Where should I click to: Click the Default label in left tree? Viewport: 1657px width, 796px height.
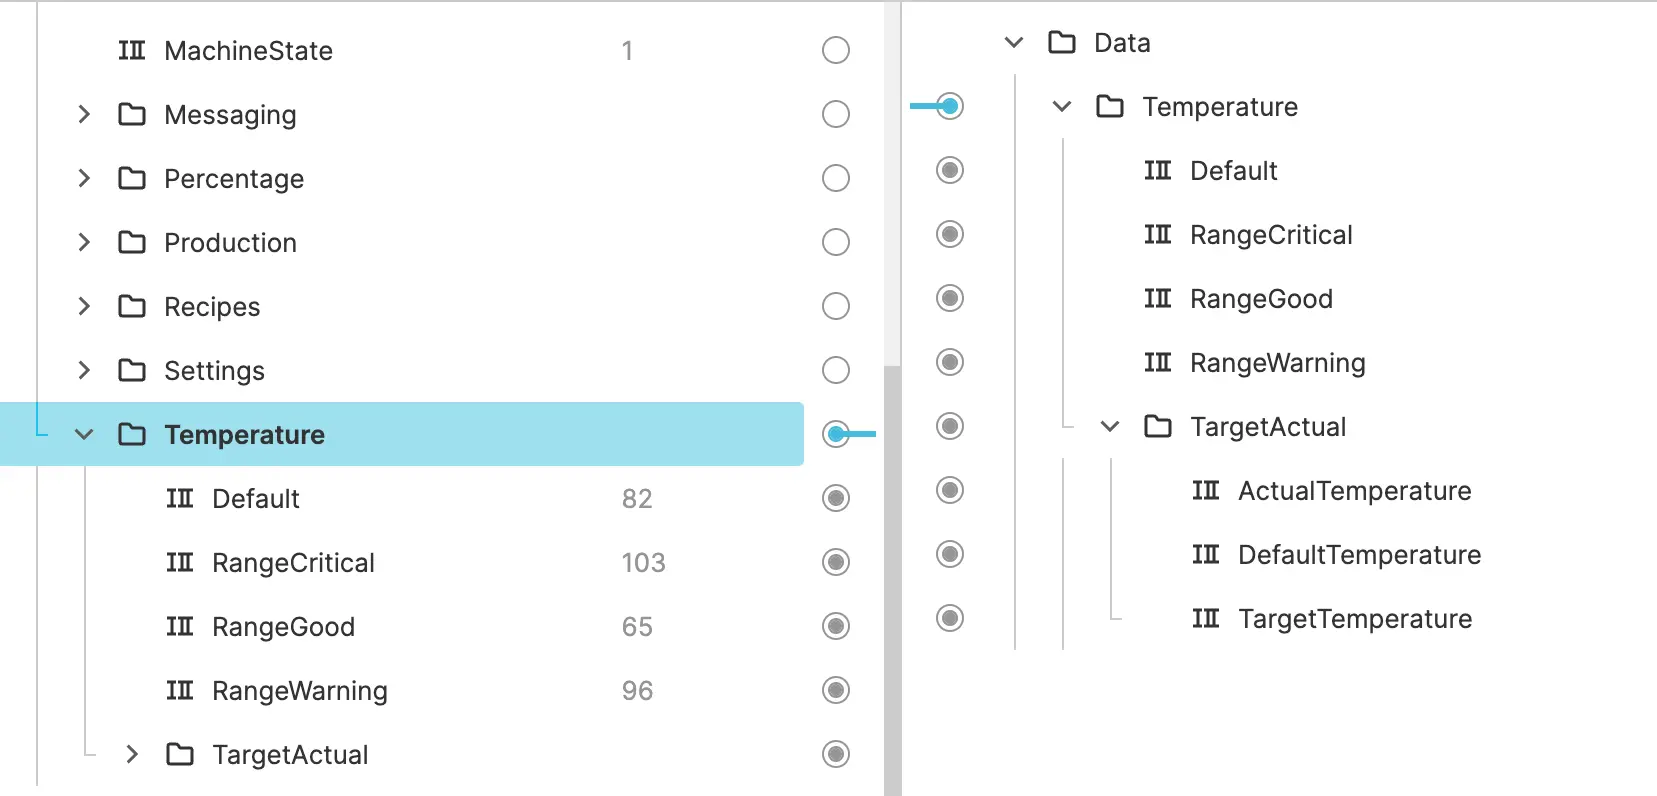click(256, 499)
